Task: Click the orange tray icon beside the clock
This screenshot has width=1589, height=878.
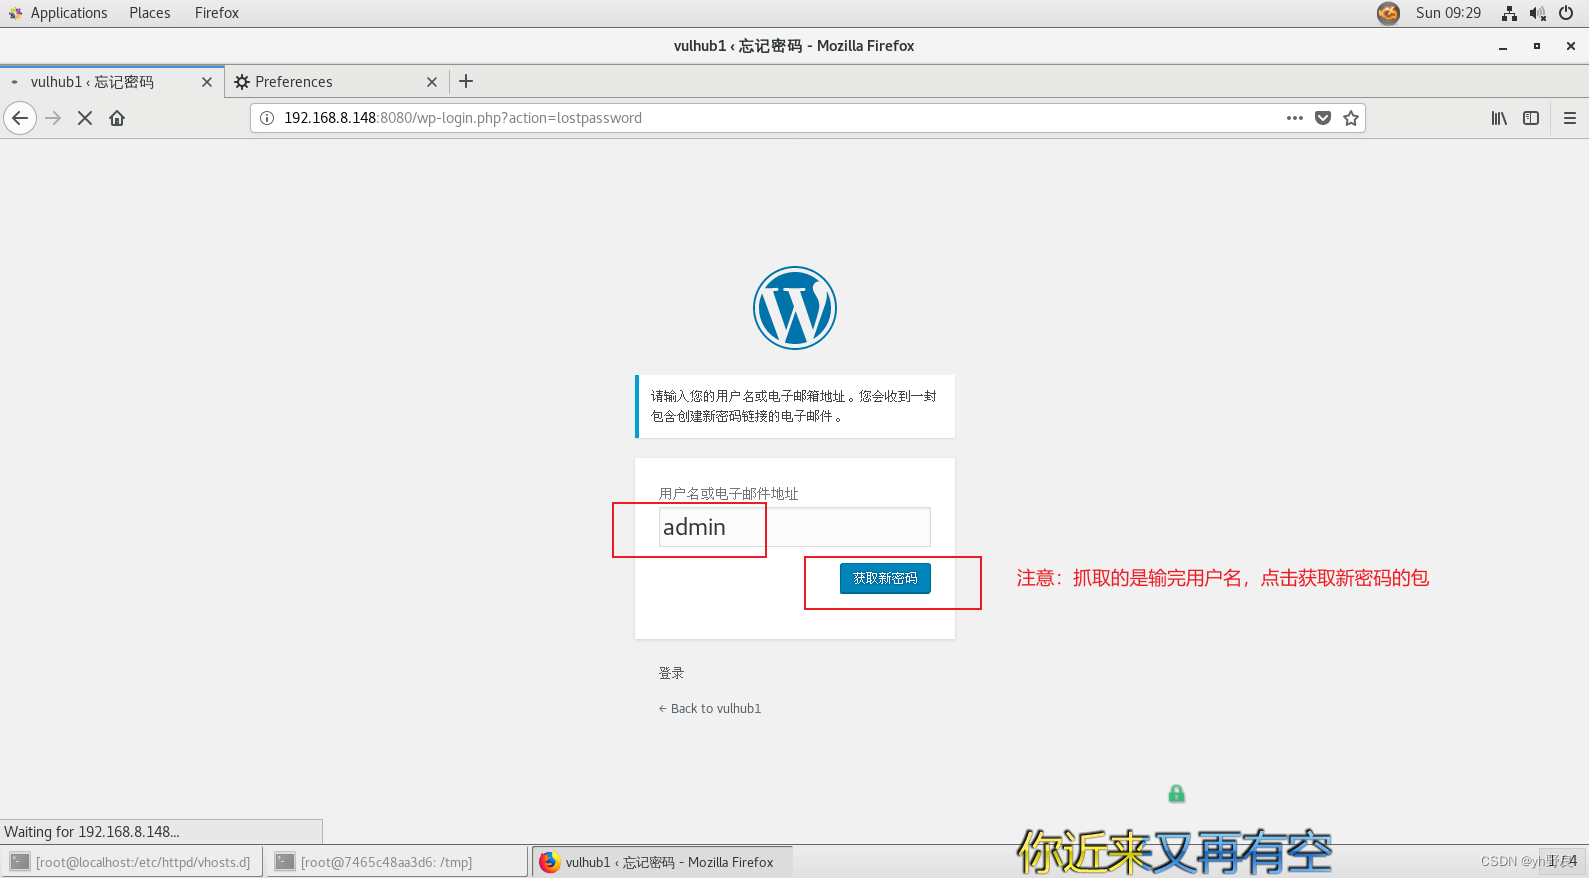Action: click(1388, 13)
